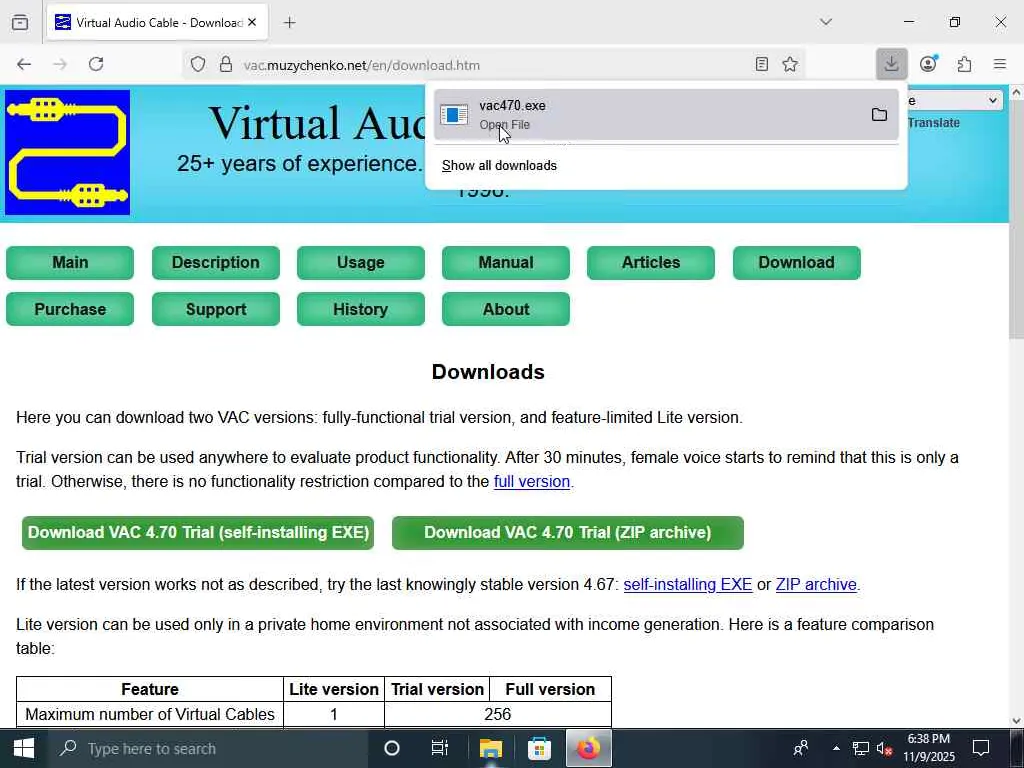Open File Explorer from taskbar
Image resolution: width=1024 pixels, height=768 pixels.
490,748
